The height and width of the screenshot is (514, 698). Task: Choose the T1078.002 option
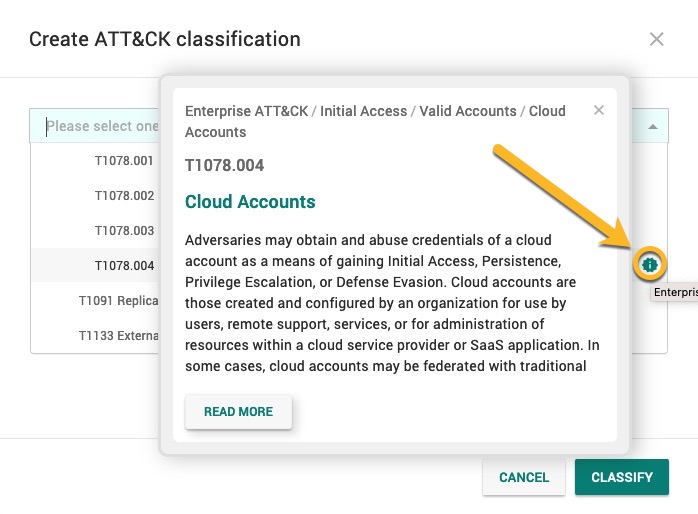point(124,196)
